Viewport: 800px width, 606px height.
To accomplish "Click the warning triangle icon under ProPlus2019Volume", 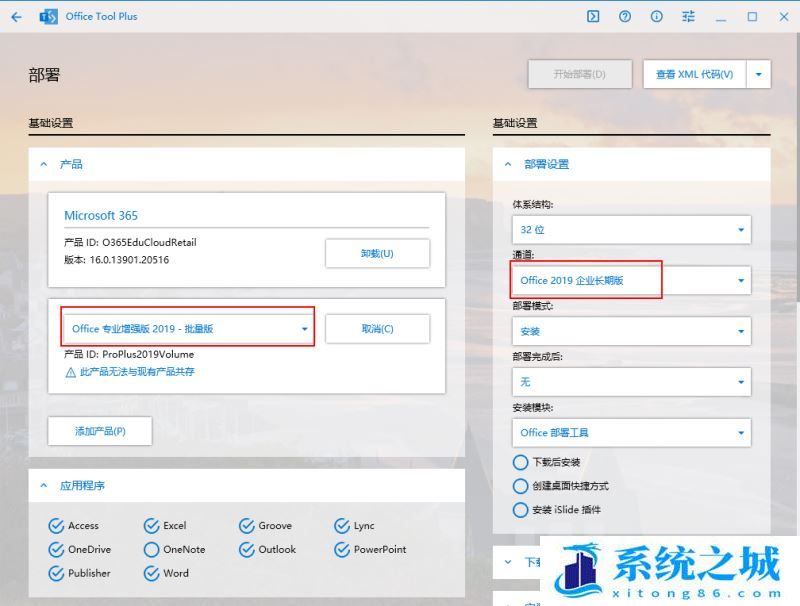I will pos(70,372).
